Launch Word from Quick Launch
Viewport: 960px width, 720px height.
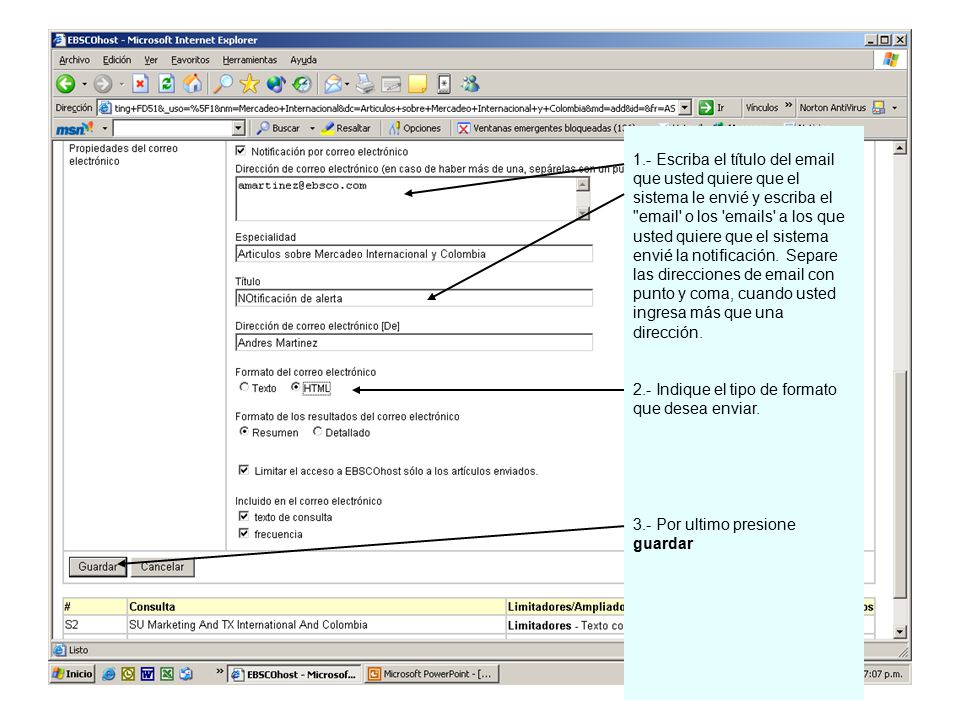(x=148, y=674)
